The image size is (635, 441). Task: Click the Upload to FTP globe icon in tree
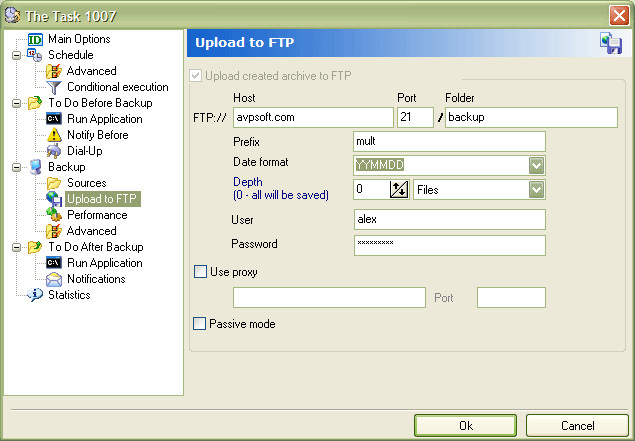(x=54, y=199)
